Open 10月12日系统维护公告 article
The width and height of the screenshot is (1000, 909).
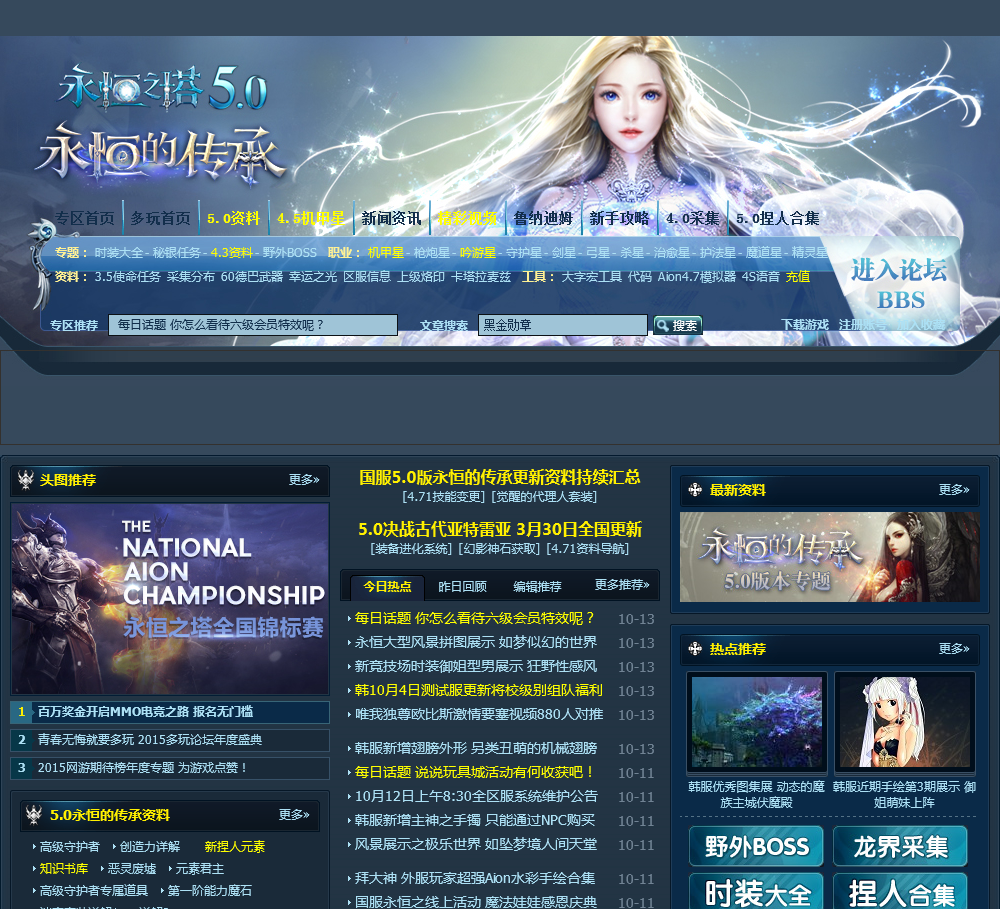point(476,796)
